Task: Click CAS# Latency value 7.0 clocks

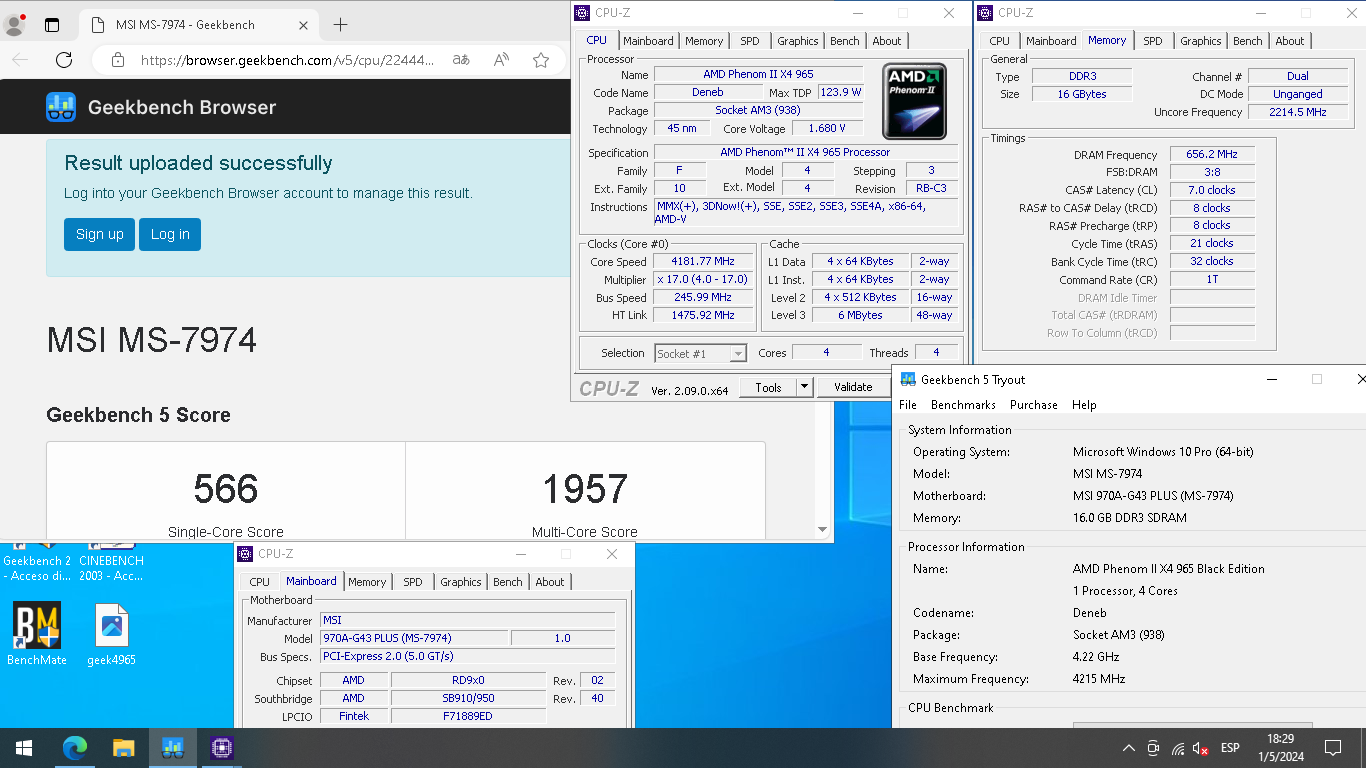Action: (x=1212, y=190)
